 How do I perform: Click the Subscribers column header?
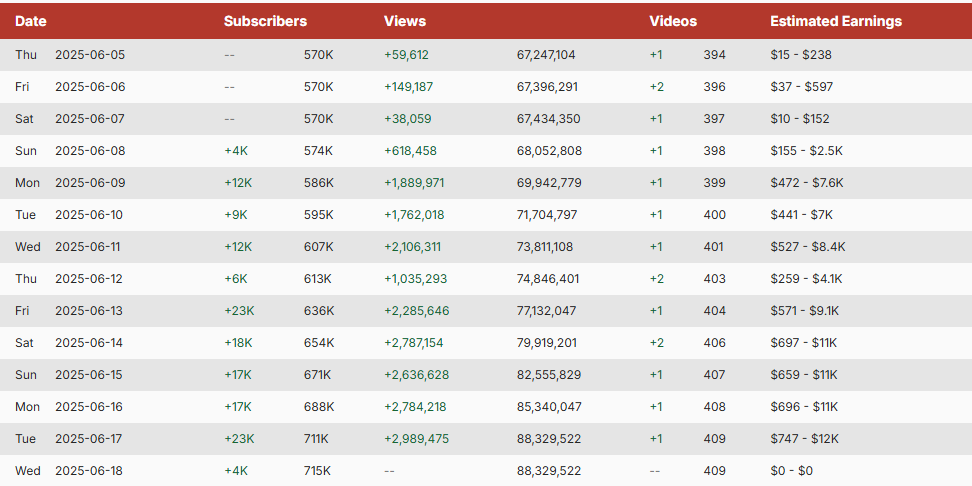pyautogui.click(x=265, y=21)
